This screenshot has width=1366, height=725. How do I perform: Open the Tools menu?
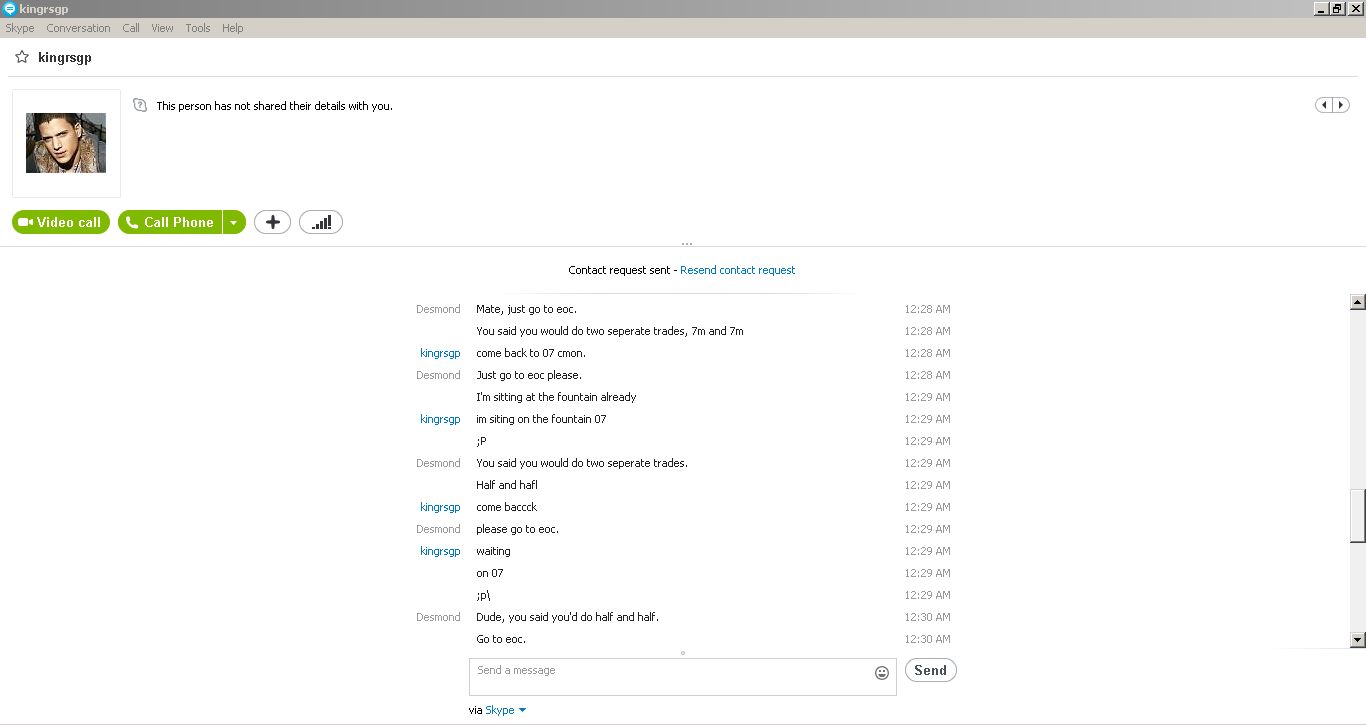[198, 28]
